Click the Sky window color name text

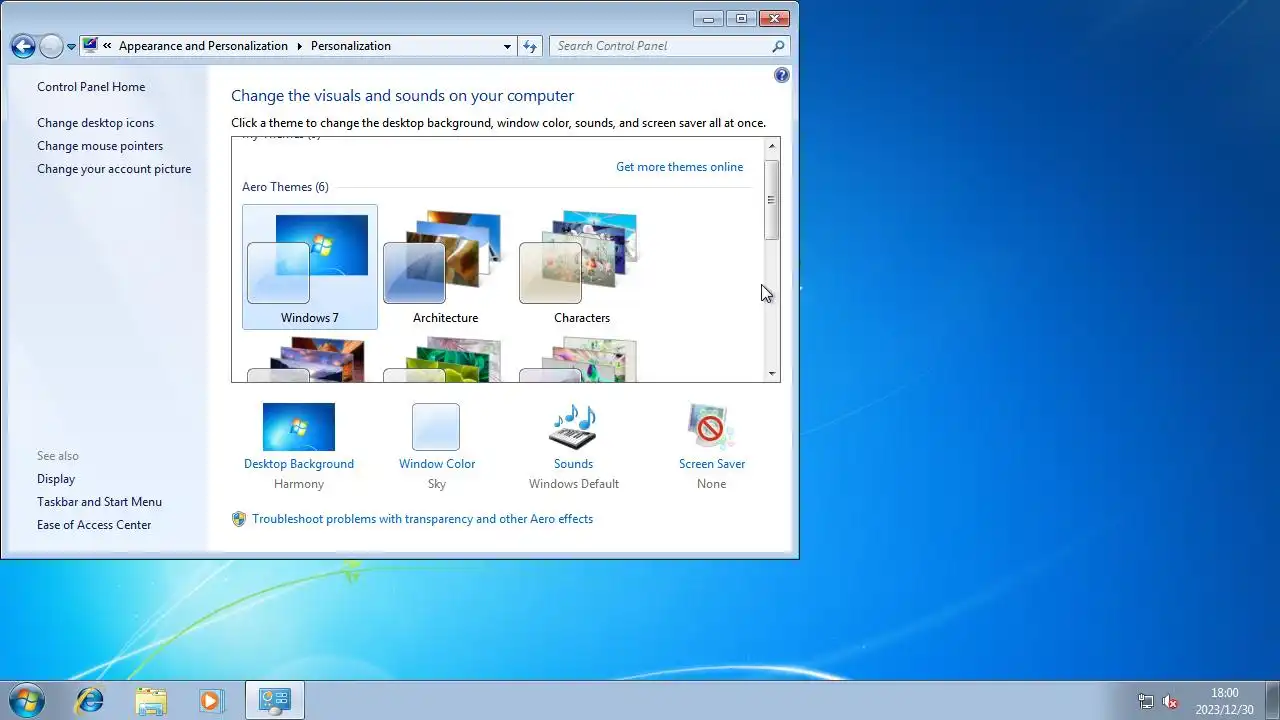point(437,484)
